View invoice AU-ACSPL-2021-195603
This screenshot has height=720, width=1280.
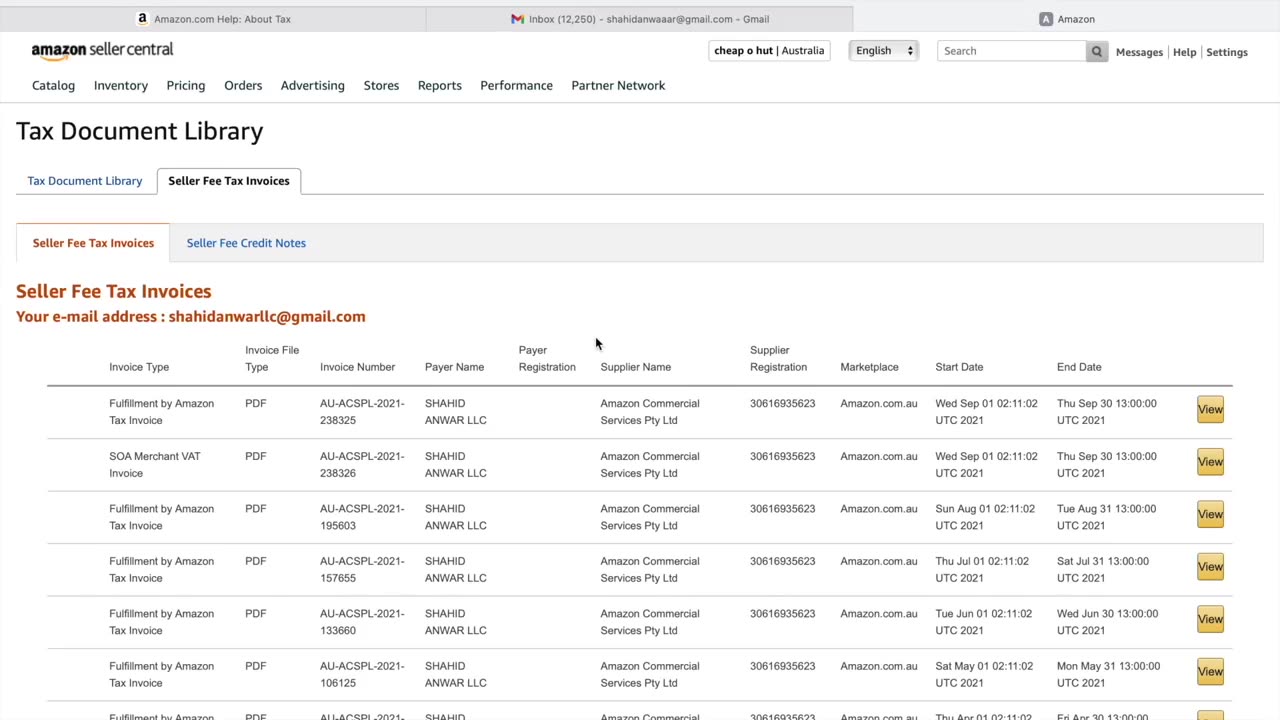[x=1210, y=514]
